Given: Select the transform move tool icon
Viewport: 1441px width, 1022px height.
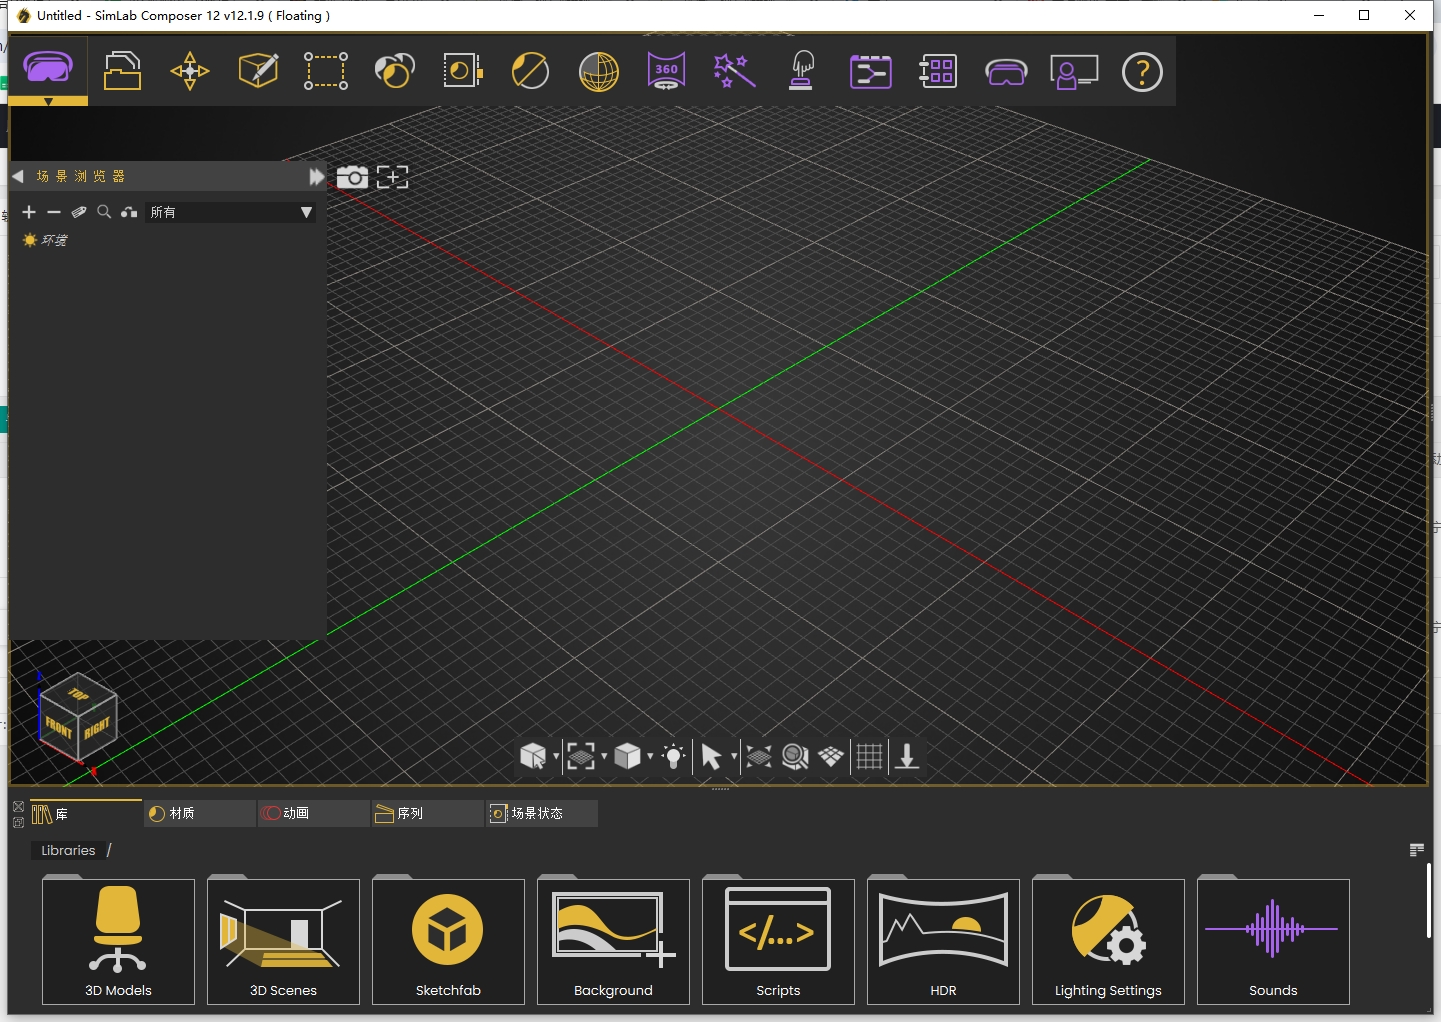Looking at the screenshot, I should pos(190,71).
